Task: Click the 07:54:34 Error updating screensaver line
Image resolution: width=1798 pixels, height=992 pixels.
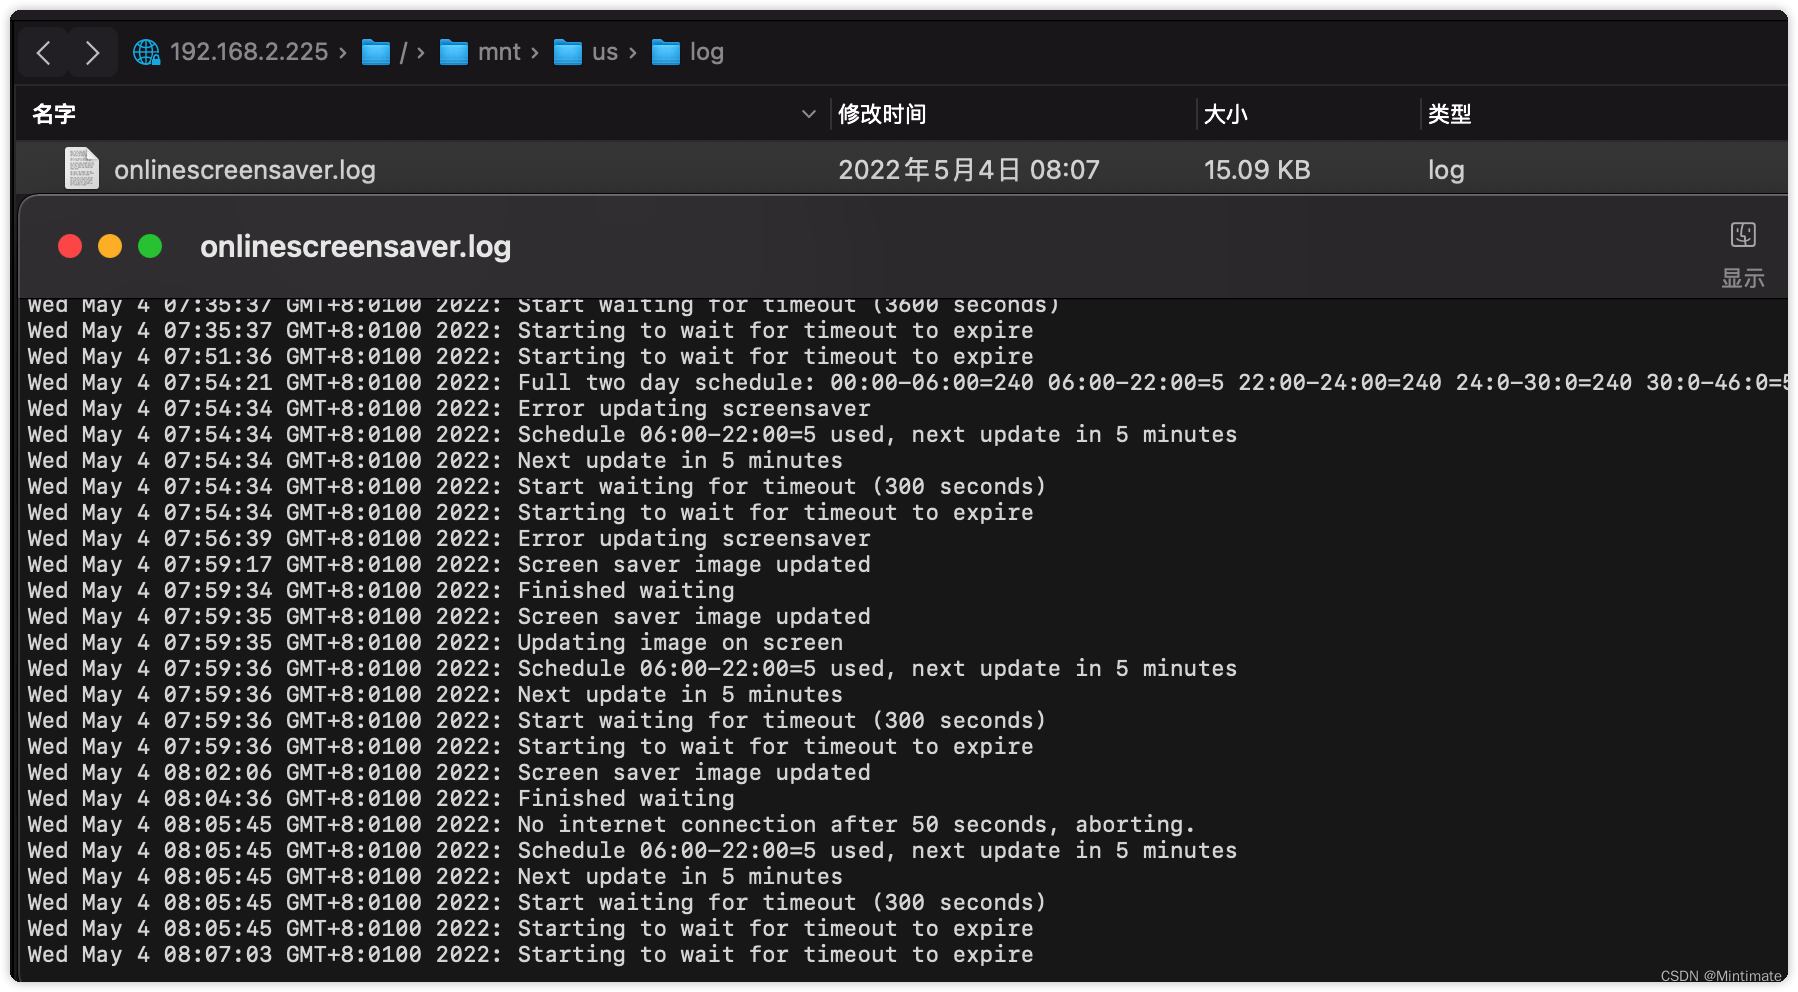Action: point(449,409)
